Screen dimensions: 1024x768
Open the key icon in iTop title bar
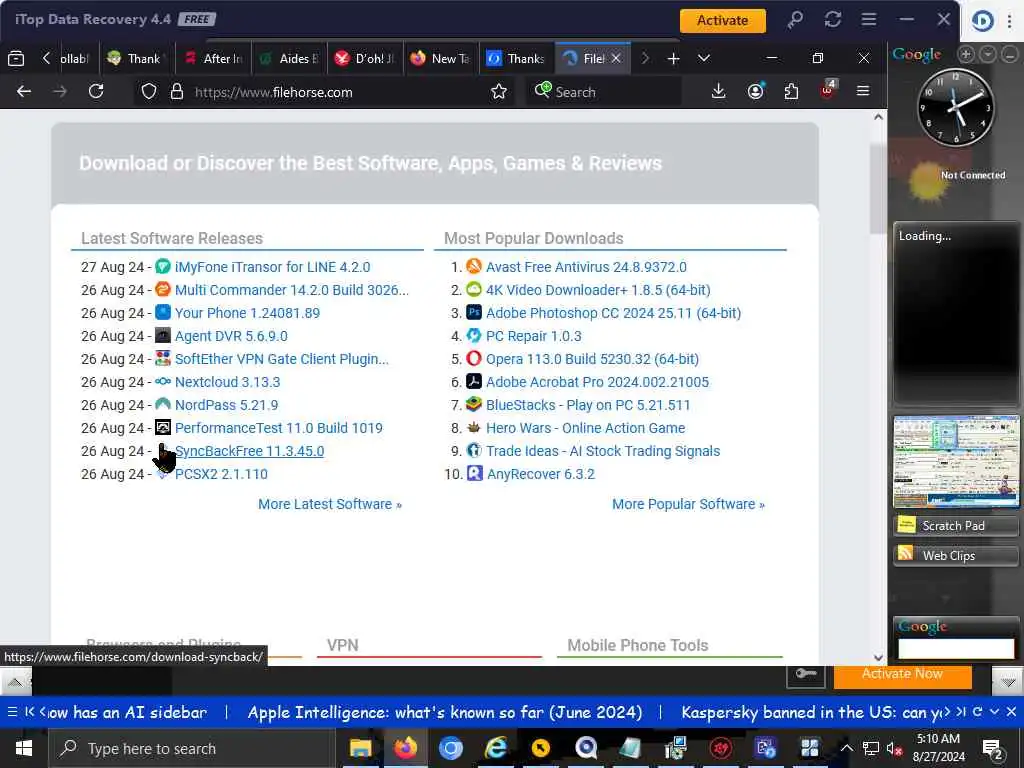coord(795,20)
